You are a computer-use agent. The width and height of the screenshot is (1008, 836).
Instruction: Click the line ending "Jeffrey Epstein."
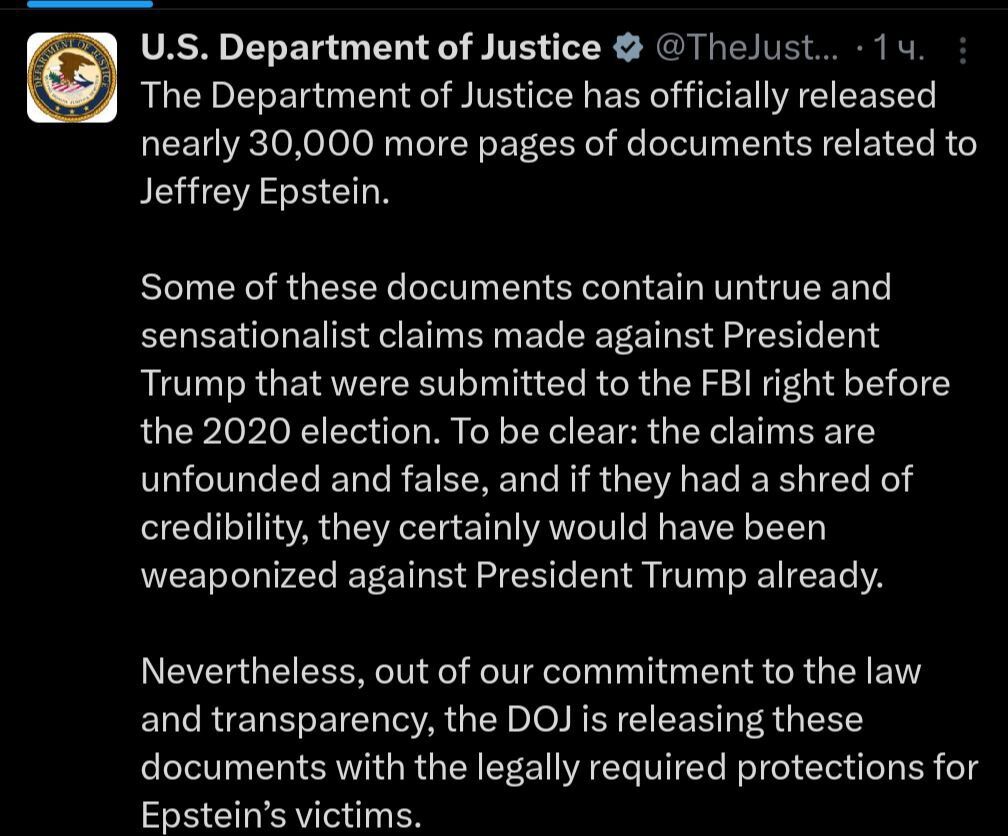click(264, 192)
